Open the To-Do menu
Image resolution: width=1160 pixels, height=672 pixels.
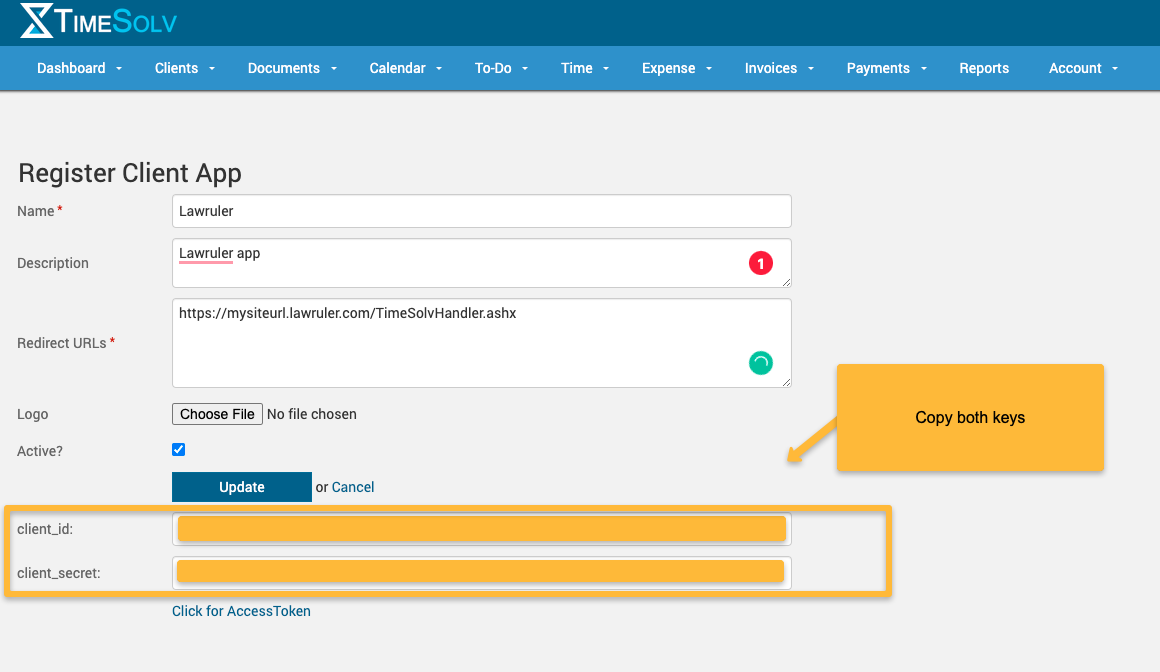coord(493,68)
